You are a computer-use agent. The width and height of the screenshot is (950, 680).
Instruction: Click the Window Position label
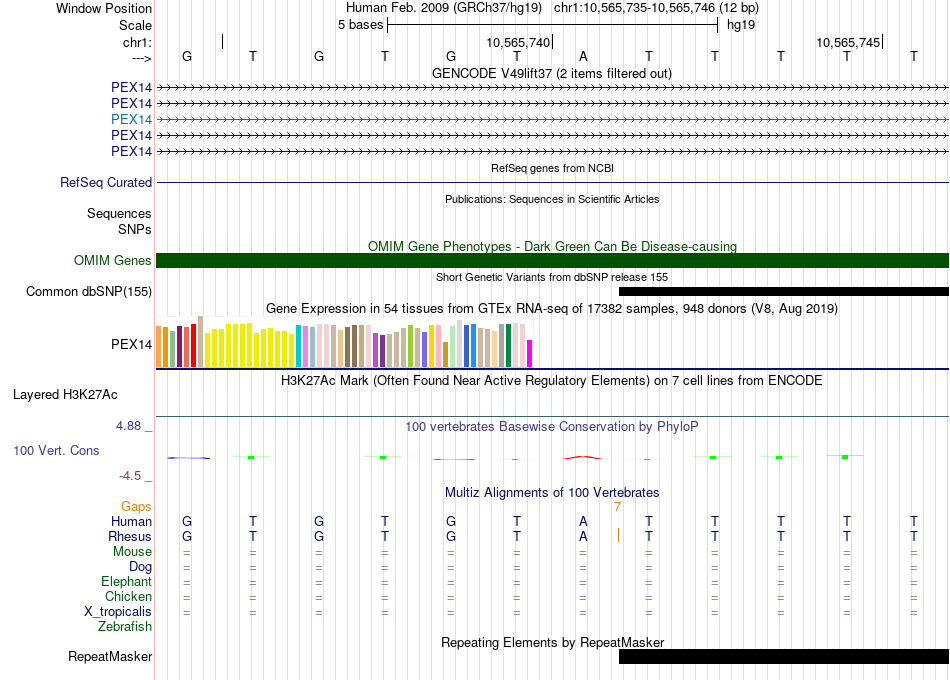tap(104, 8)
